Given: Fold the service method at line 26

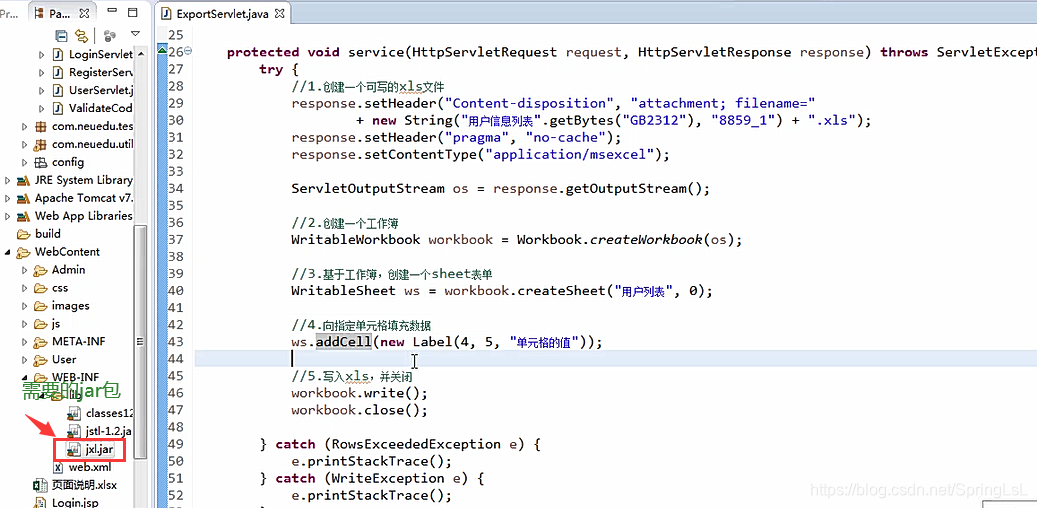Looking at the screenshot, I should click(189, 51).
